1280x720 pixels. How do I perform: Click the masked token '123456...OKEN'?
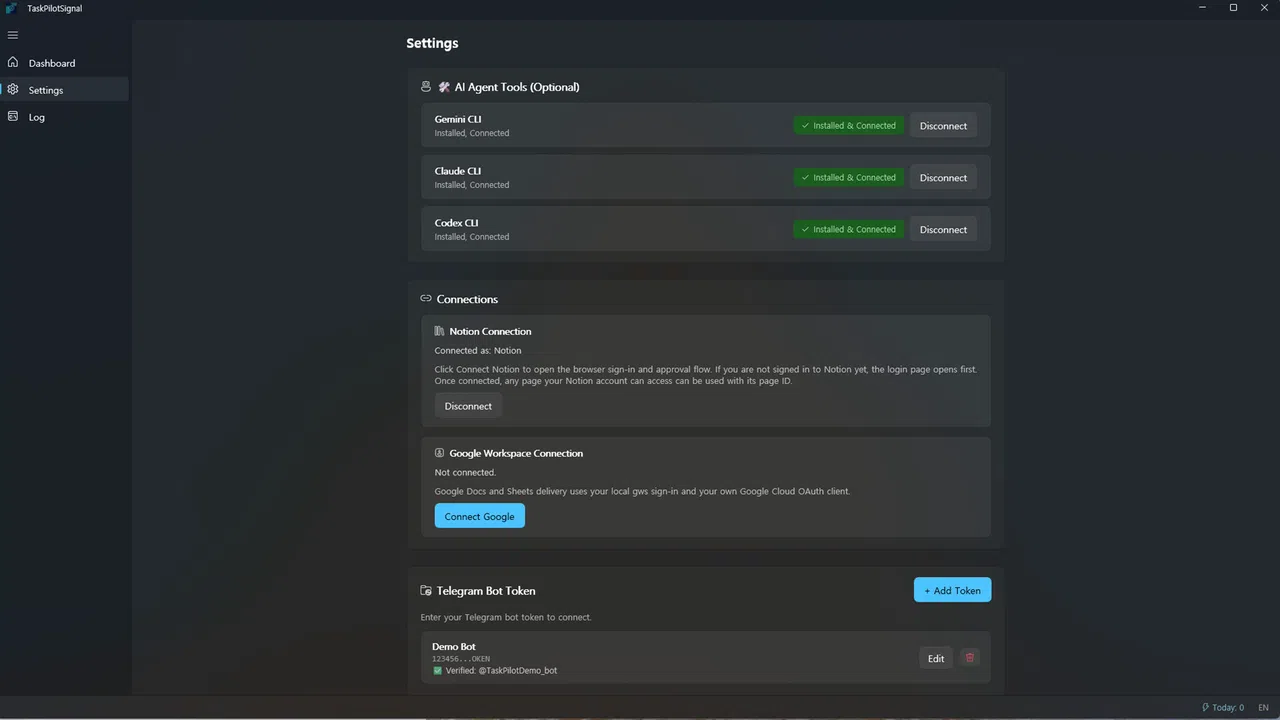click(461, 659)
